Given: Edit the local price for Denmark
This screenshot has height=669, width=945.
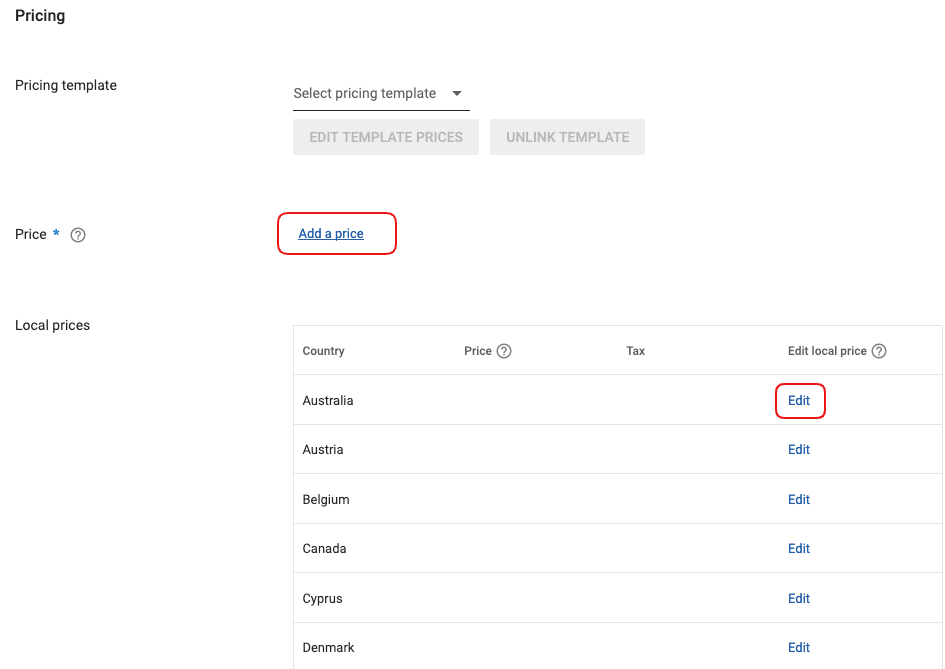Looking at the screenshot, I should pos(799,648).
